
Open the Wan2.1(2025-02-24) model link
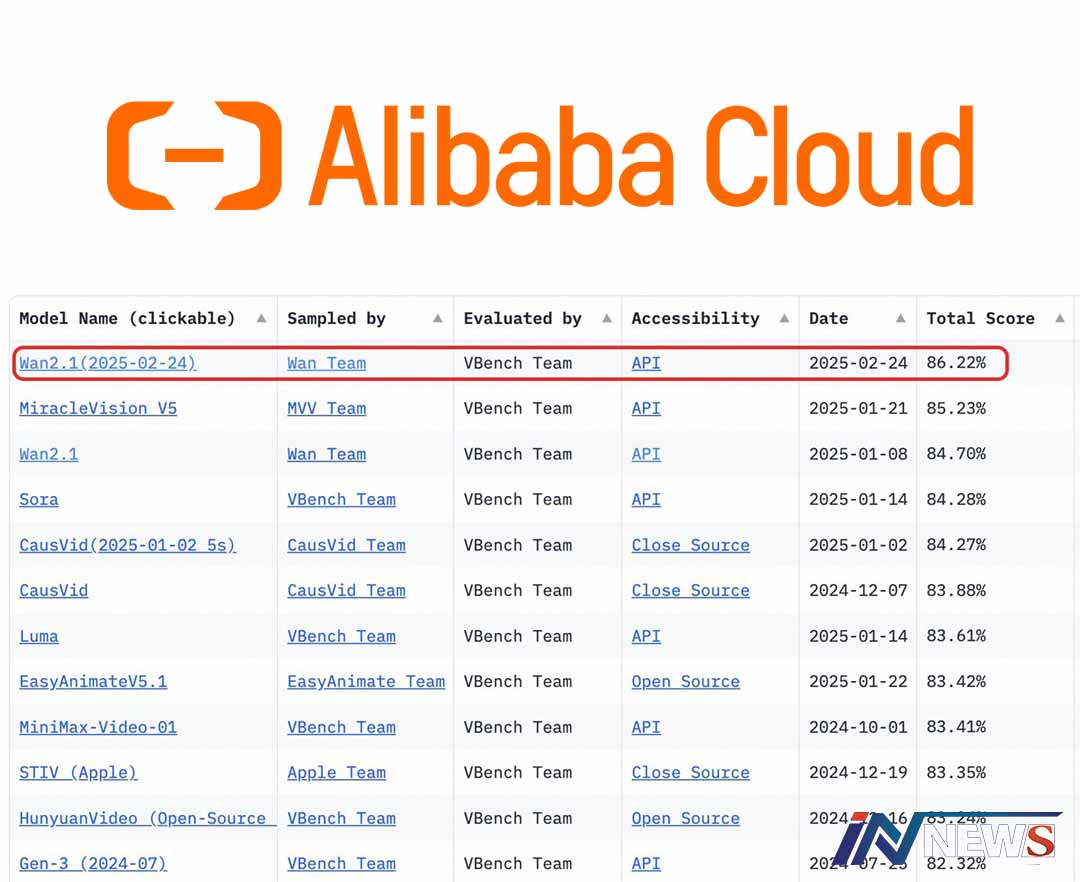pos(108,363)
